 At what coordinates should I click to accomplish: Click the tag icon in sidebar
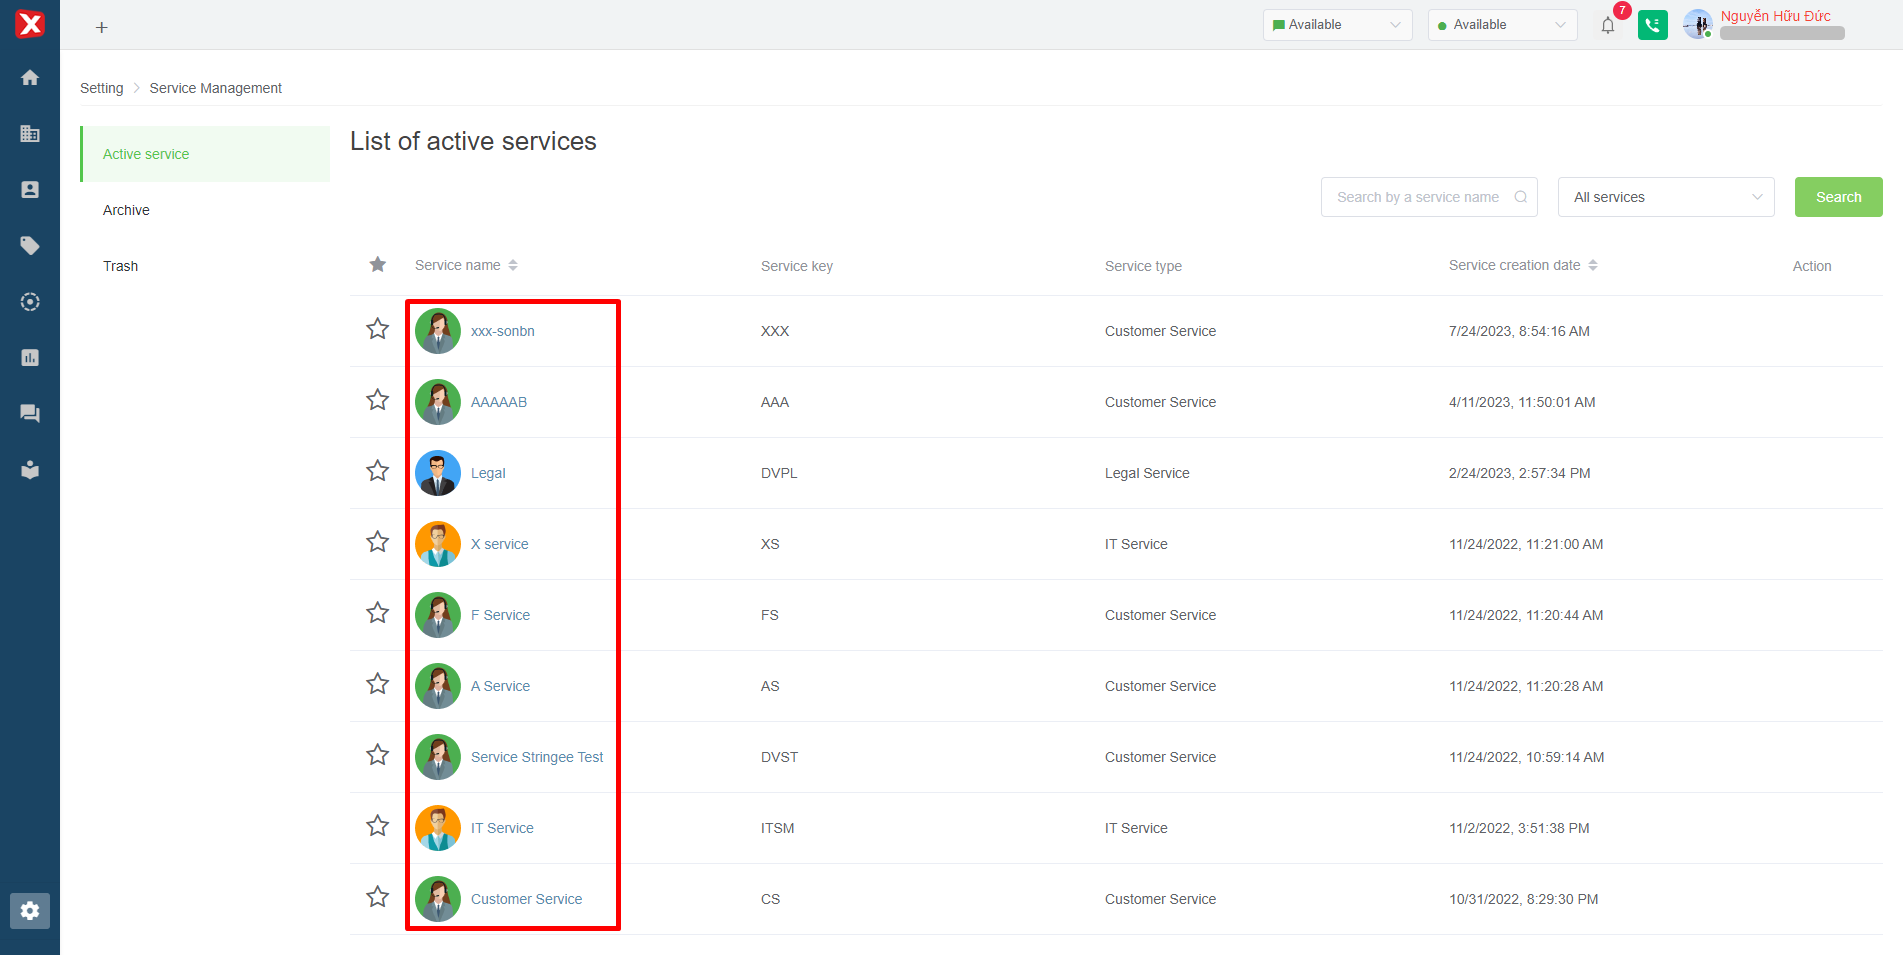tap(30, 246)
